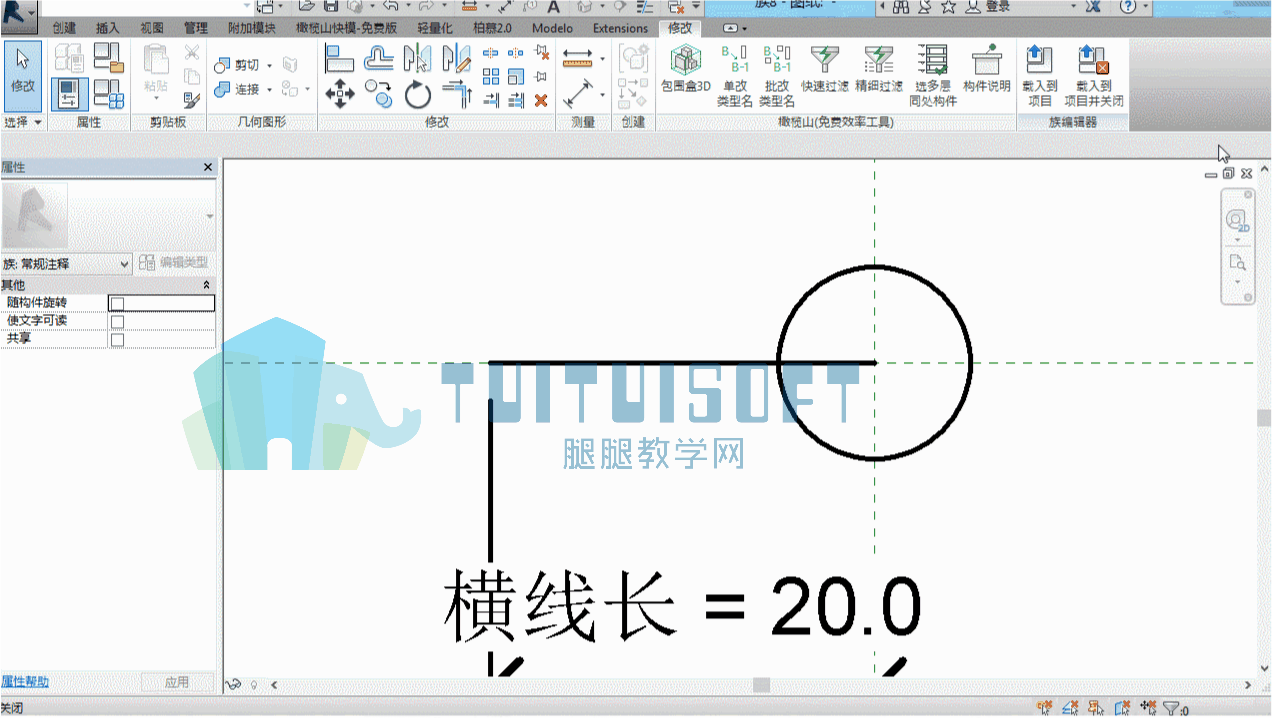
Task: Select the Align tool in 修改 panel
Action: coord(340,58)
